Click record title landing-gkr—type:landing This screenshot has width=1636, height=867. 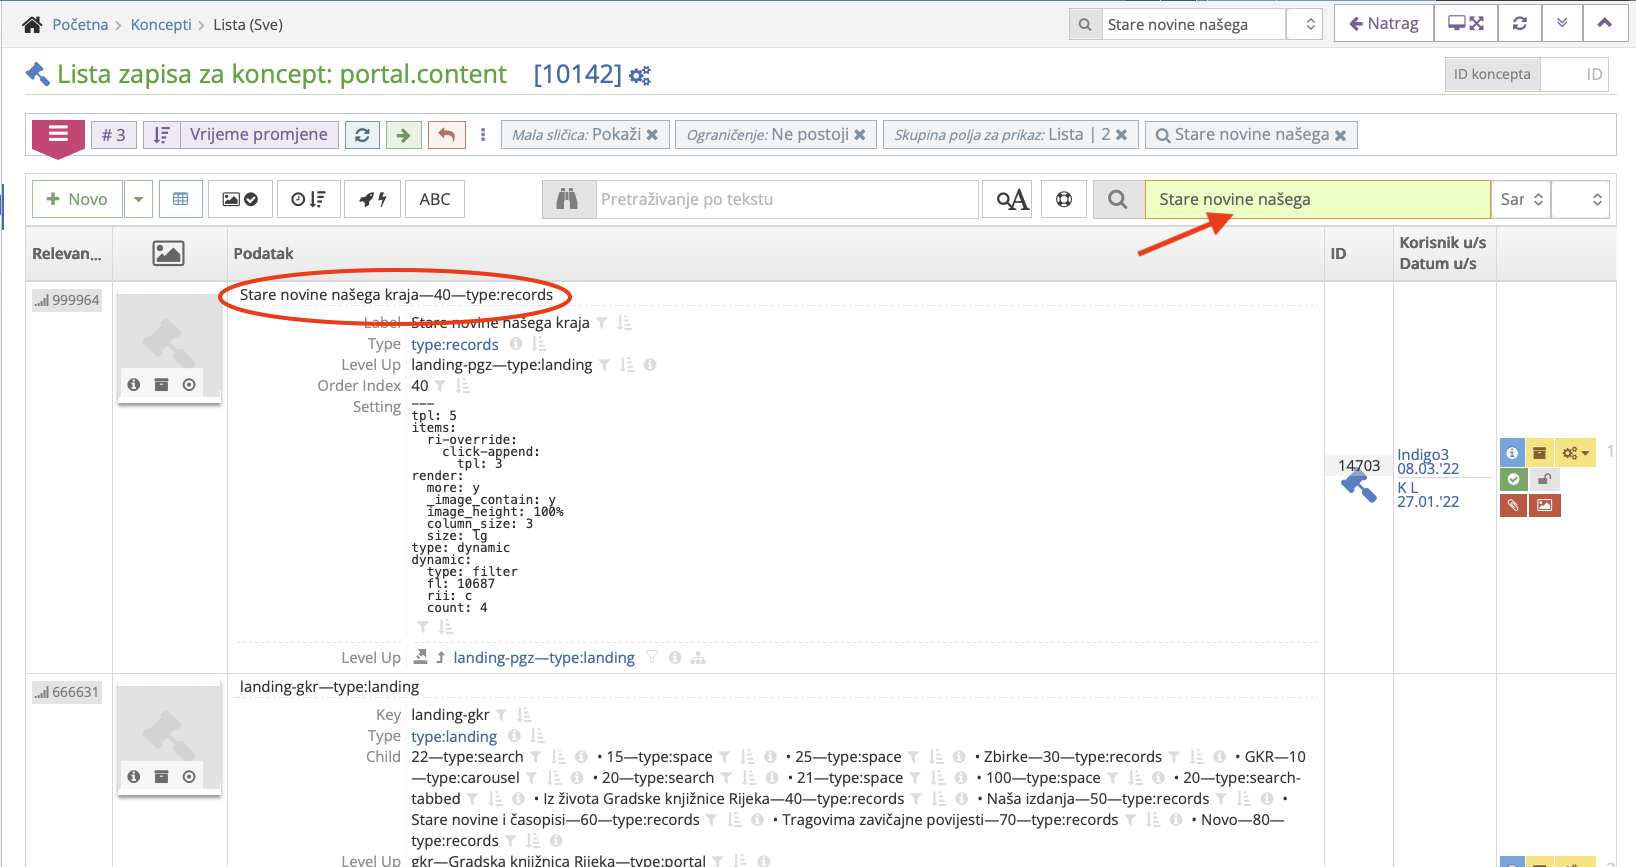(329, 687)
